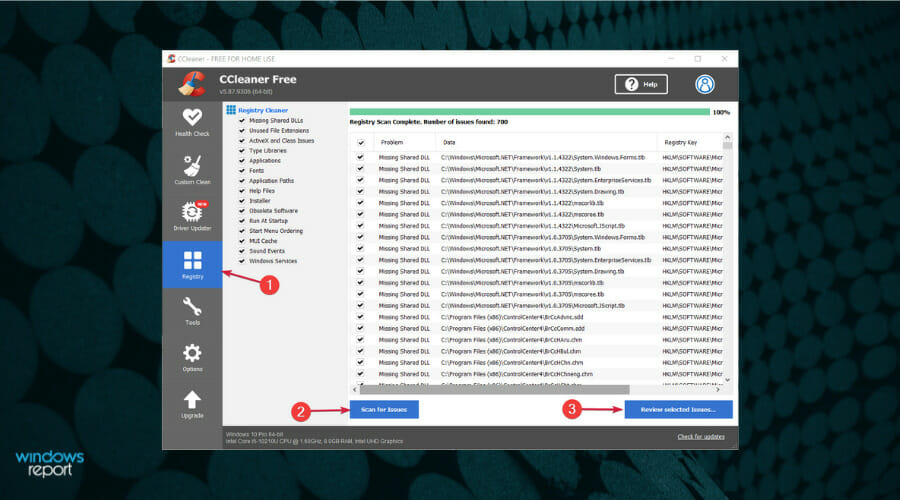
Task: Click the results list scroll-down arrow
Action: 727,379
